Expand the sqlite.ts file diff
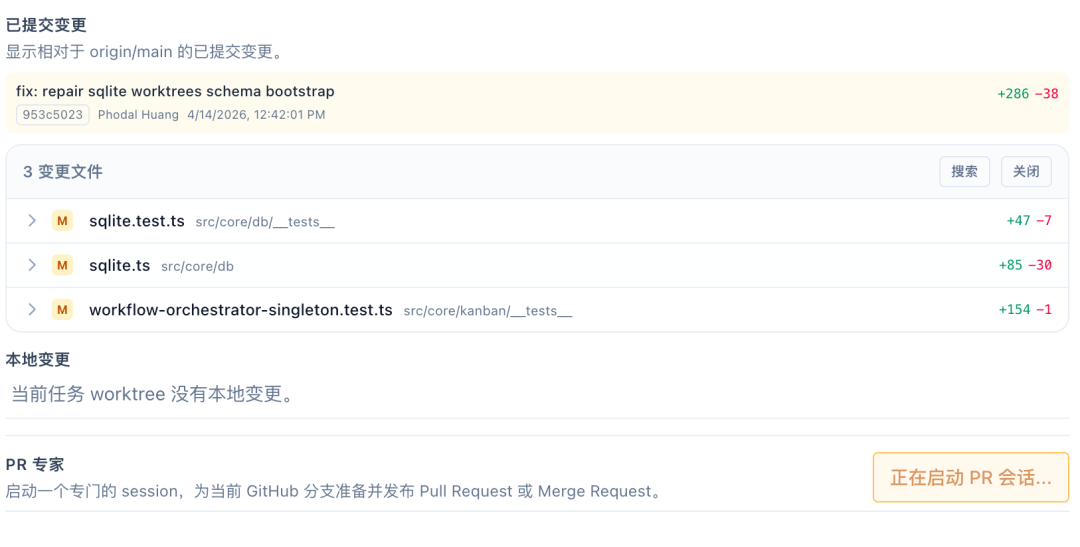The image size is (1080, 547). coord(32,265)
